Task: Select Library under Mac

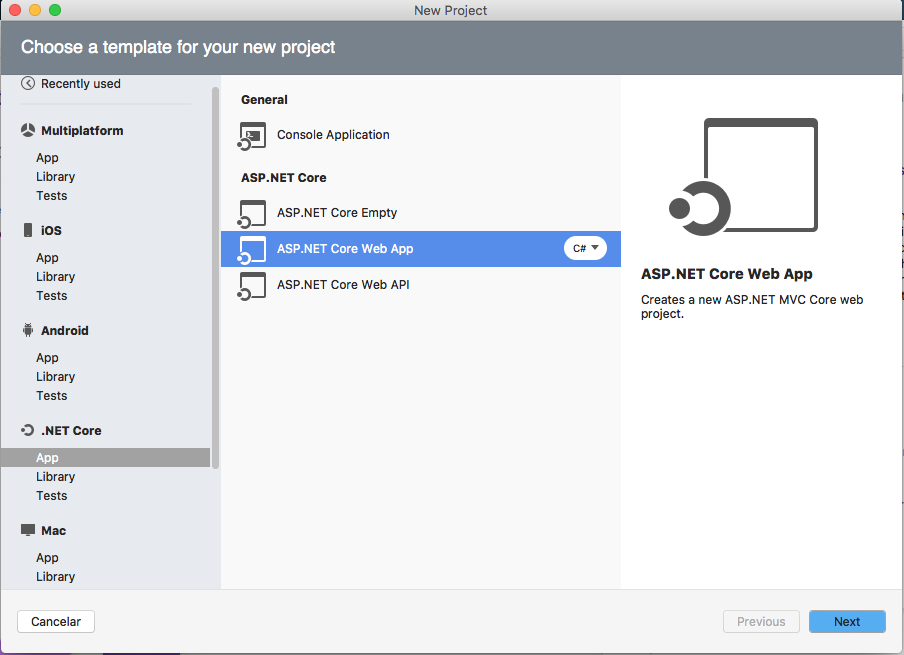Action: (55, 577)
